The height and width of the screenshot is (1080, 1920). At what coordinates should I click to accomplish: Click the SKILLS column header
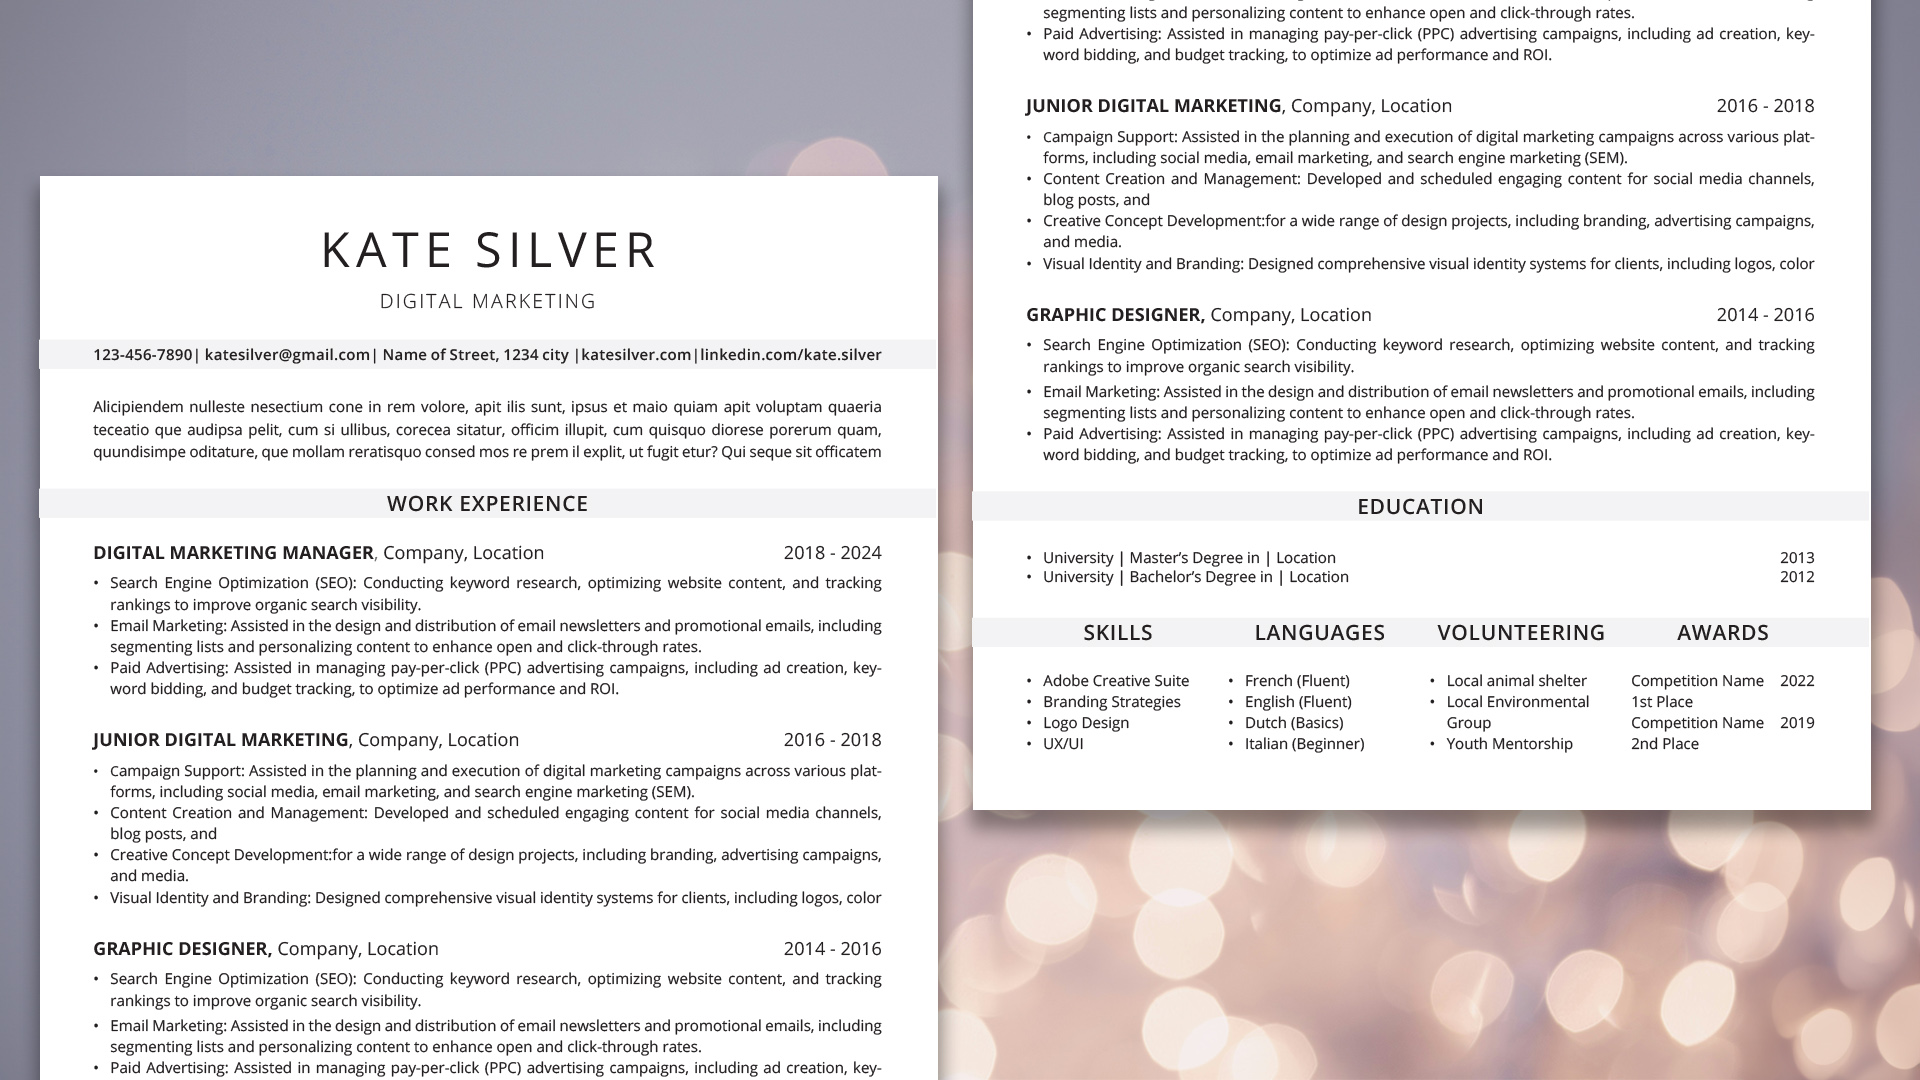tap(1118, 632)
